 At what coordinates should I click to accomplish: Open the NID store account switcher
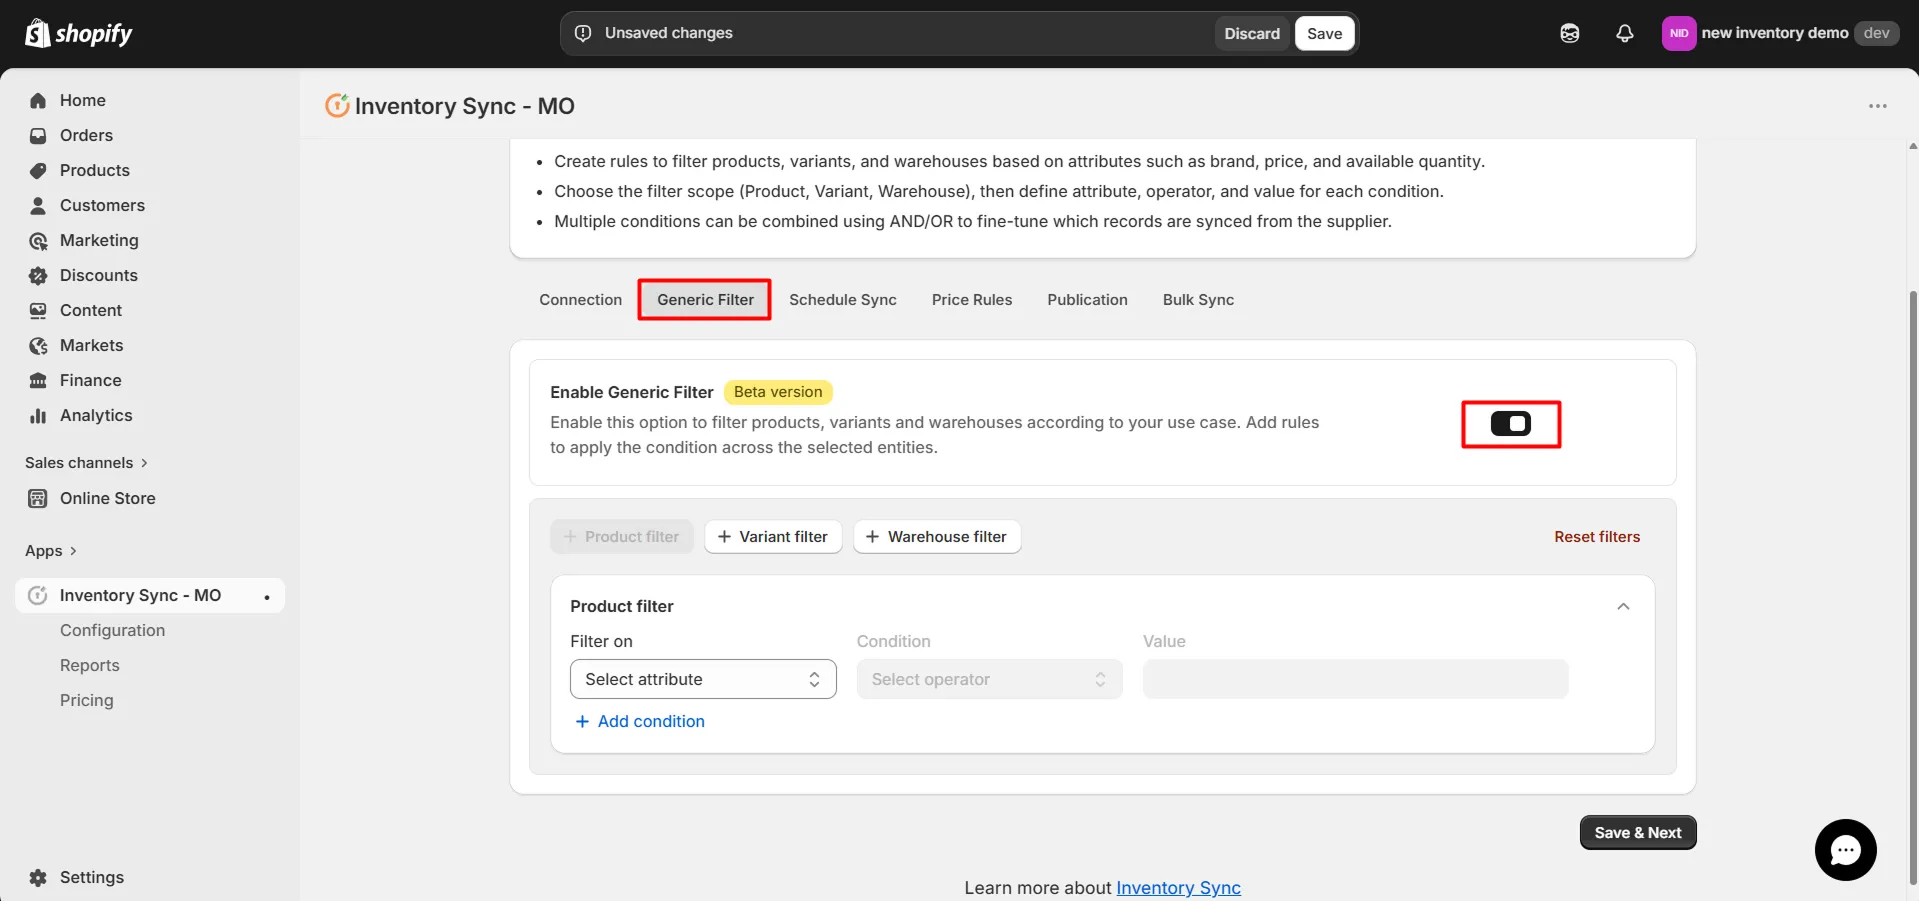(x=1678, y=33)
